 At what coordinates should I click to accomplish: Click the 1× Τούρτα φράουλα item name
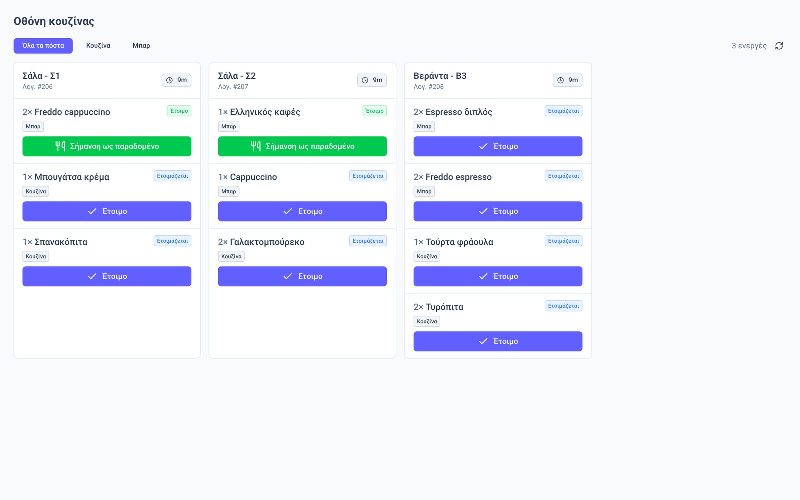click(x=454, y=242)
